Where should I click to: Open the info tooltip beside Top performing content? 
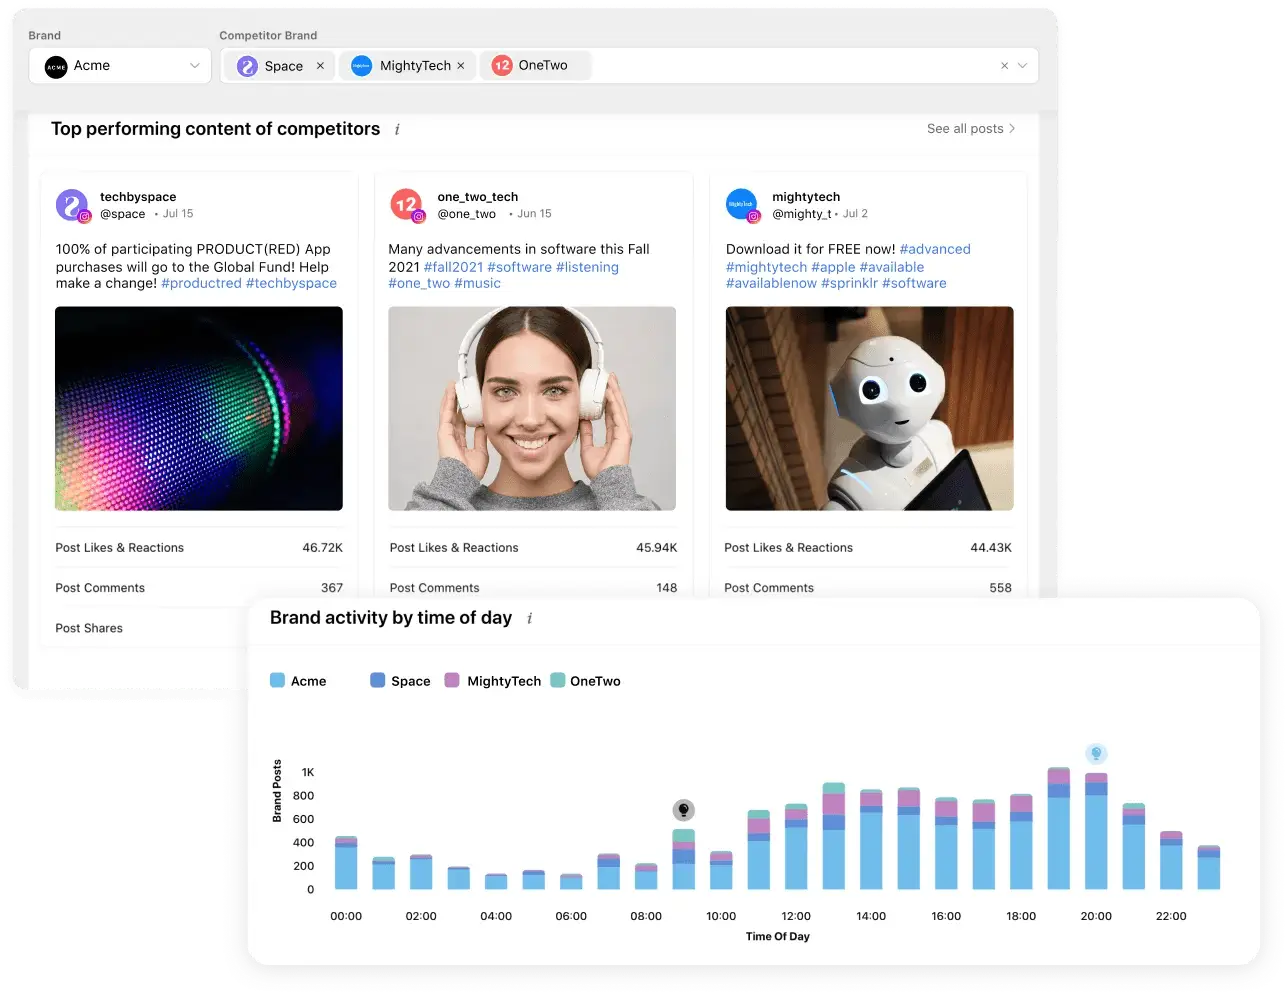396,129
